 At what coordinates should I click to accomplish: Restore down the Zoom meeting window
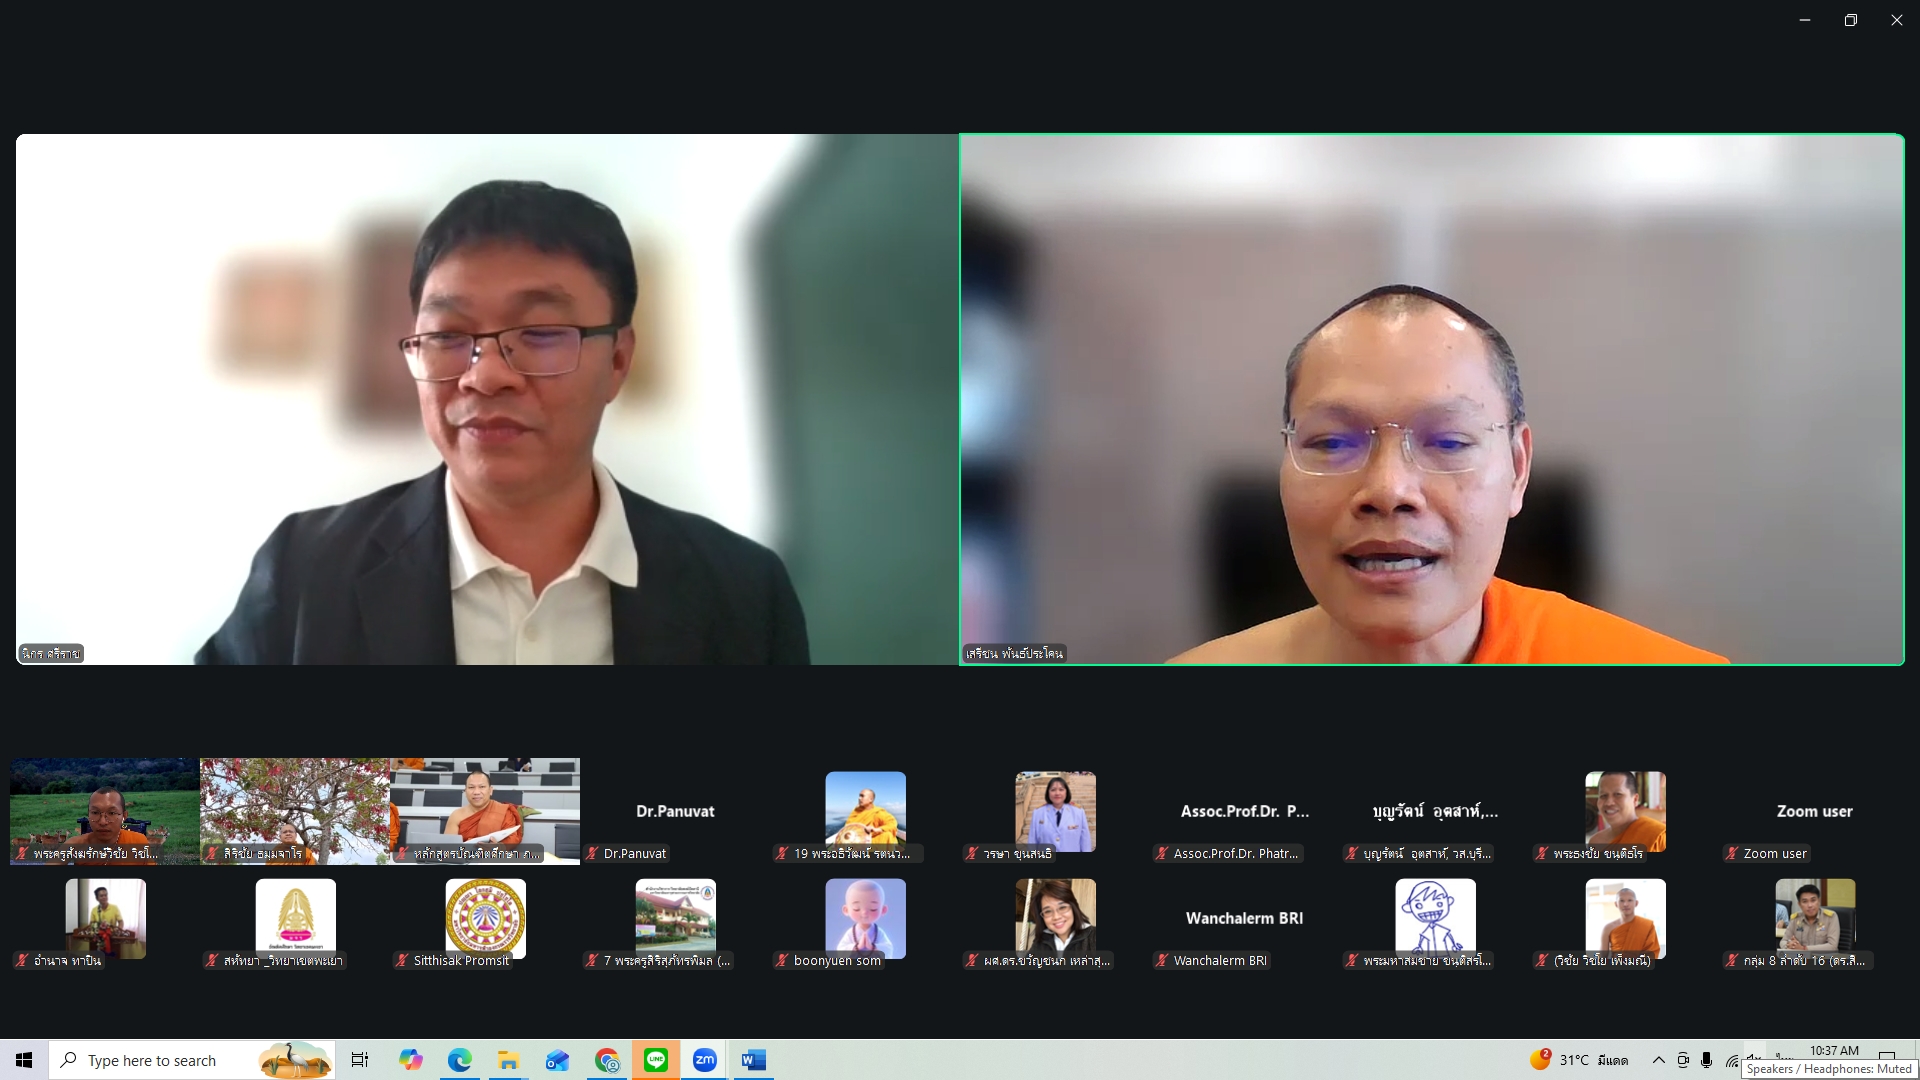coord(1851,20)
